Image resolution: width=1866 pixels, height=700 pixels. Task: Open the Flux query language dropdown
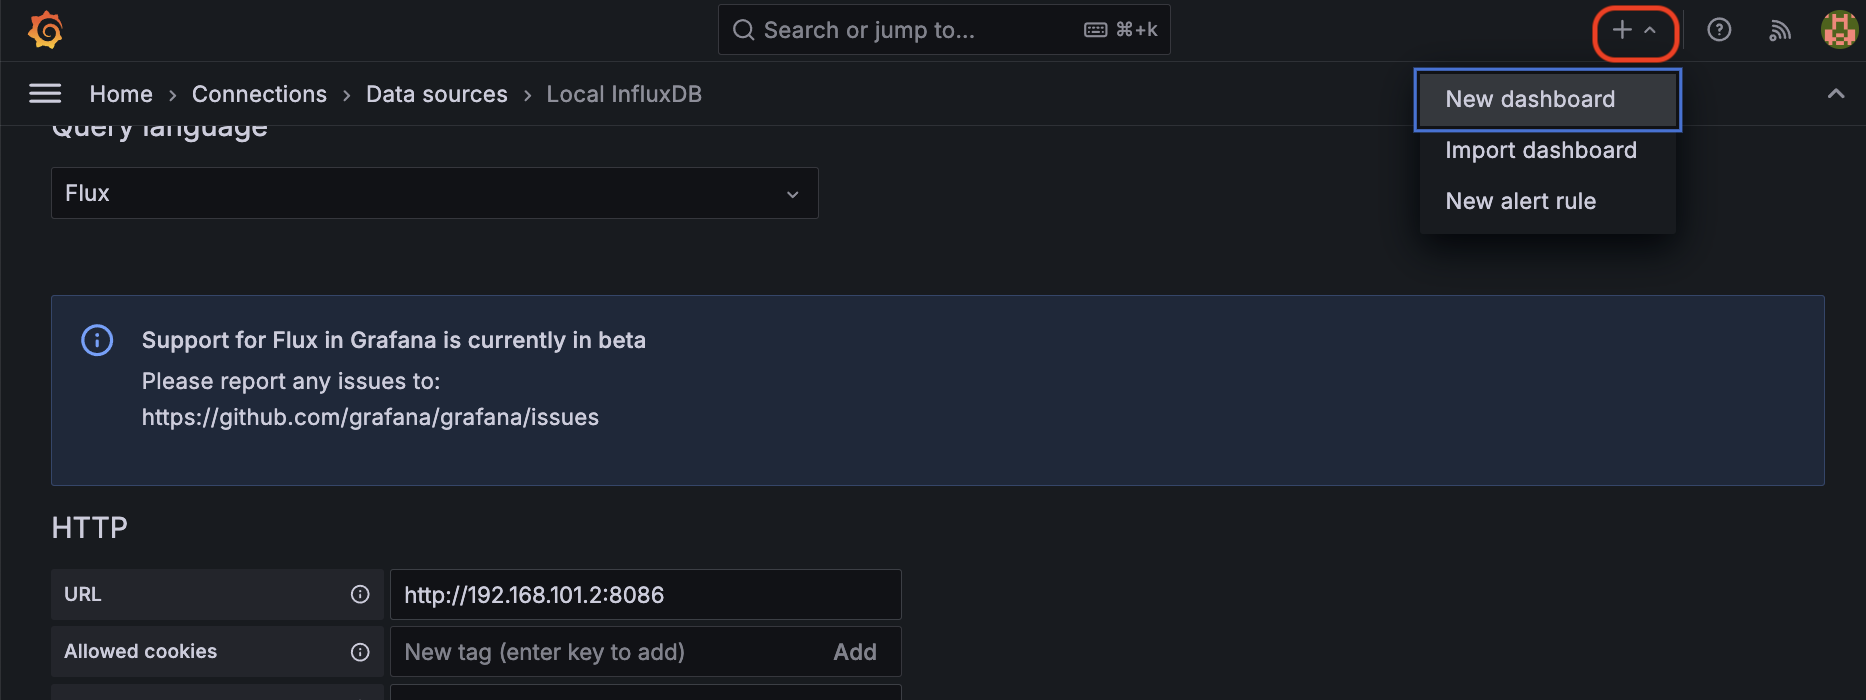(435, 193)
